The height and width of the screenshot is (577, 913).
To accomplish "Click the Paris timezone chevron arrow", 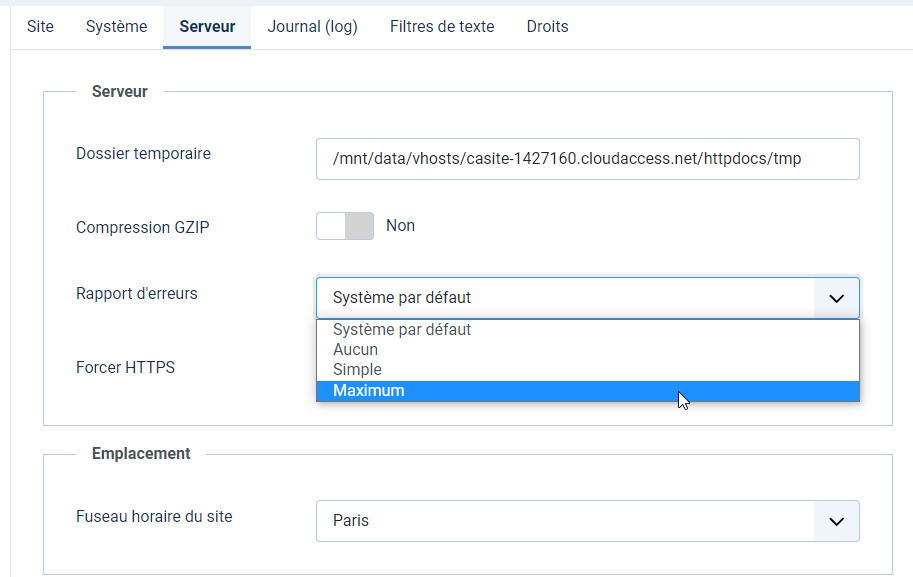I will [x=837, y=521].
